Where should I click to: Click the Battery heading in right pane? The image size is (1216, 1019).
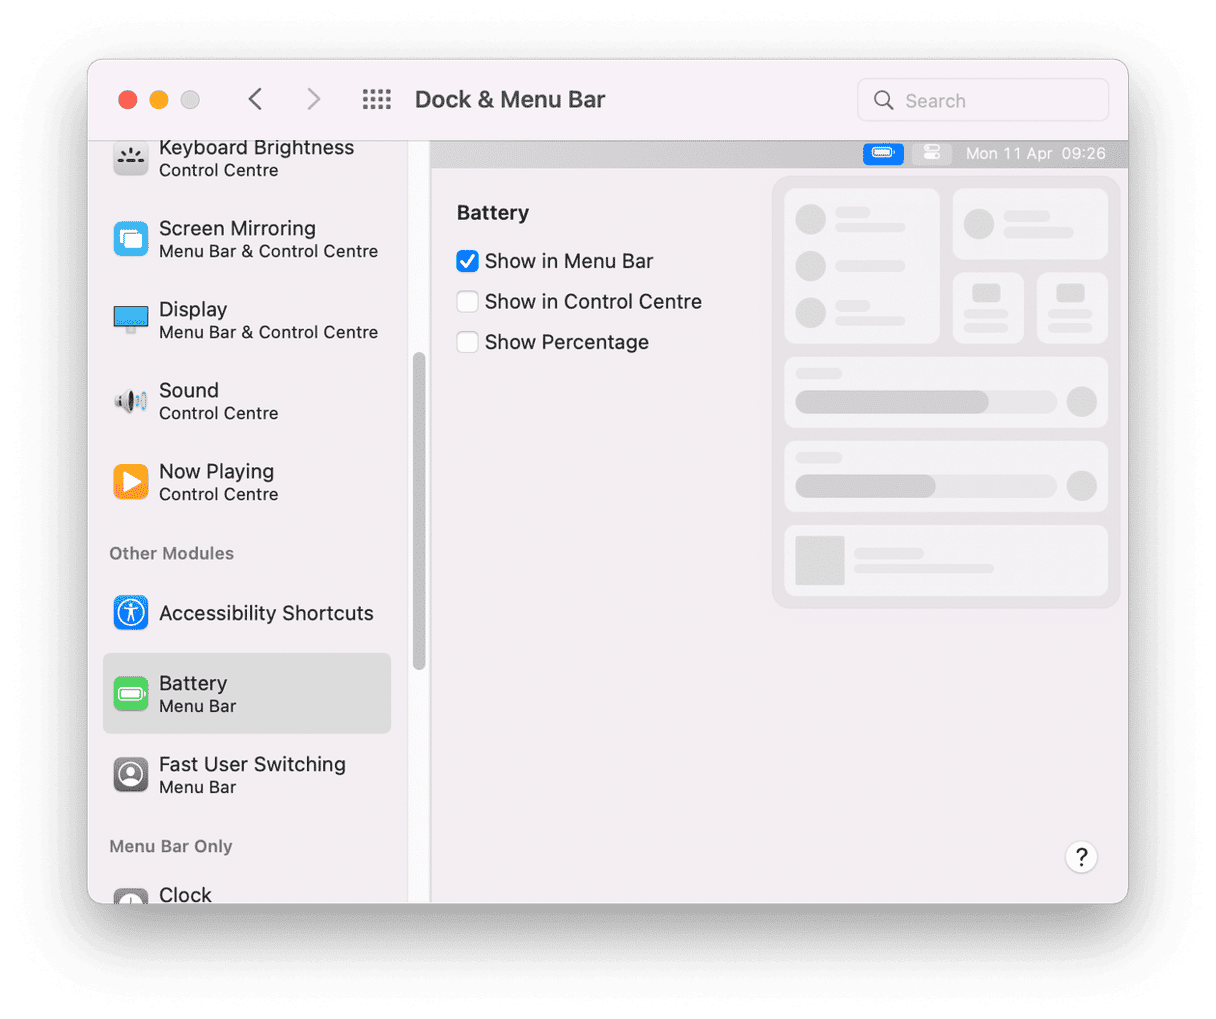click(493, 213)
